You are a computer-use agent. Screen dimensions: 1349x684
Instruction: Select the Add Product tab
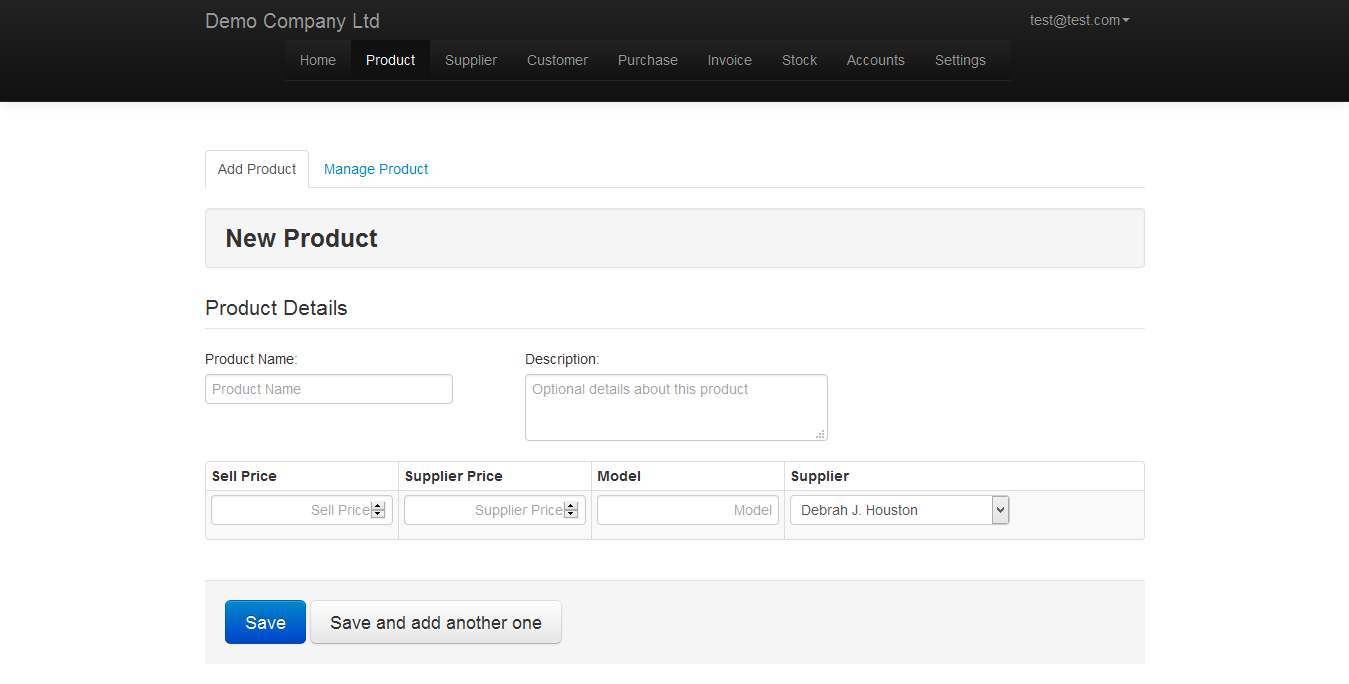point(256,169)
